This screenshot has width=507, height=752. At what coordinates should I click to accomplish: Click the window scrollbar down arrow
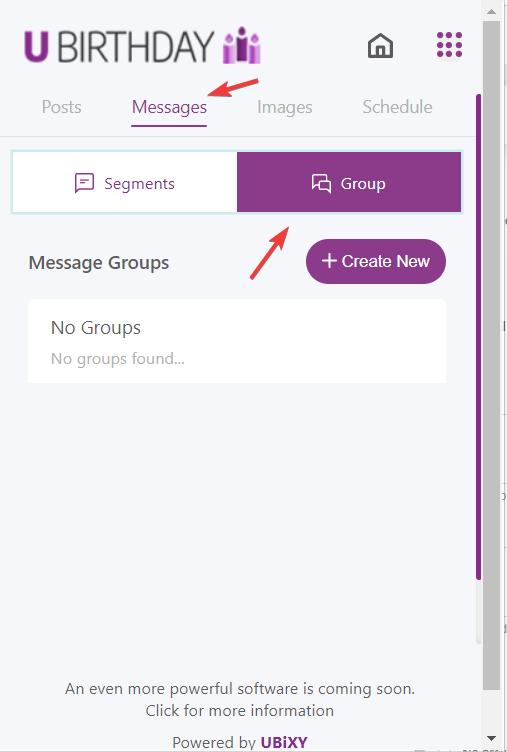491,738
